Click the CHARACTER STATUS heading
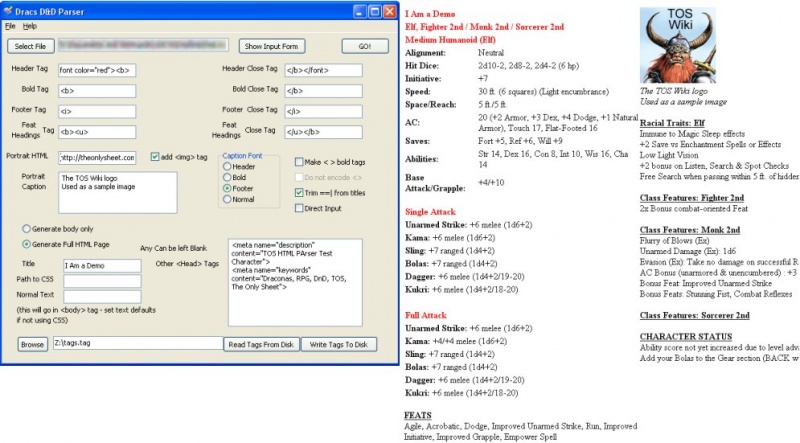Viewport: 800px width, 443px height. [686, 337]
